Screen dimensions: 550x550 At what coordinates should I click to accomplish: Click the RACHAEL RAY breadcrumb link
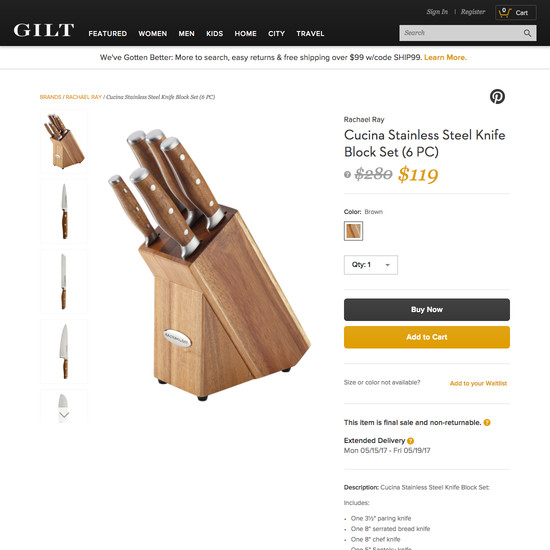pyautogui.click(x=83, y=97)
